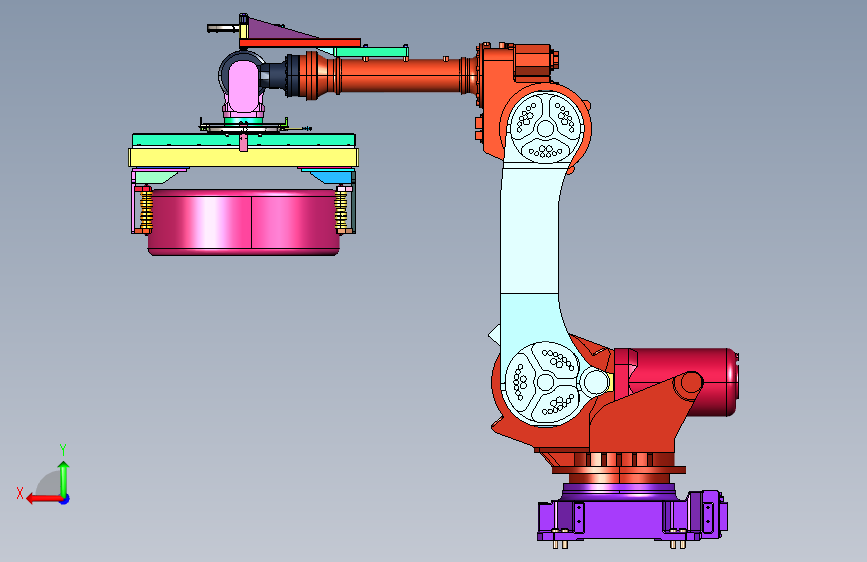Select the small round pivot beside the shoulder disc
The image size is (867, 562).
click(x=594, y=382)
